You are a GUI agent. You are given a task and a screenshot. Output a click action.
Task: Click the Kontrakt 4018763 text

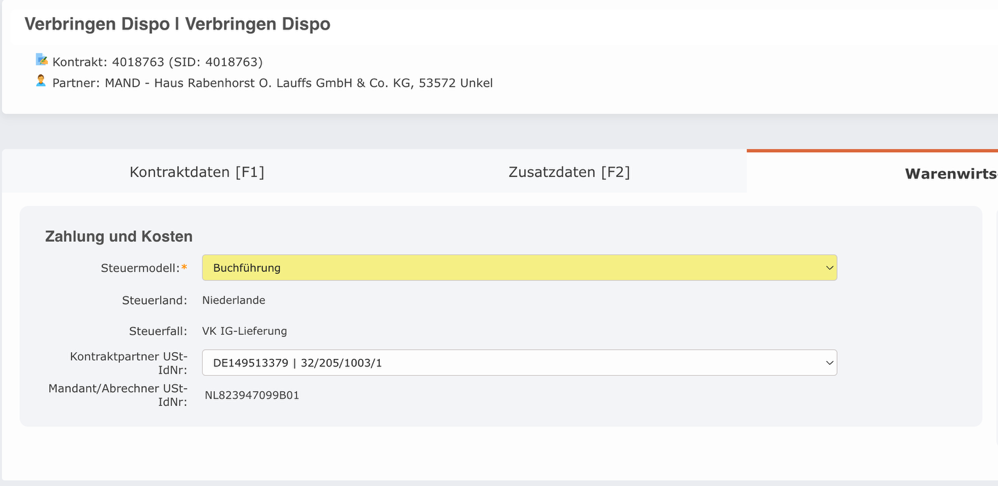click(157, 62)
